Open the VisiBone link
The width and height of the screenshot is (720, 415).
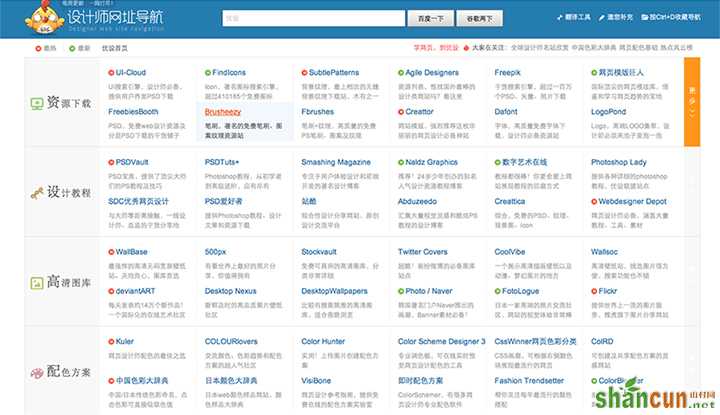tap(316, 381)
